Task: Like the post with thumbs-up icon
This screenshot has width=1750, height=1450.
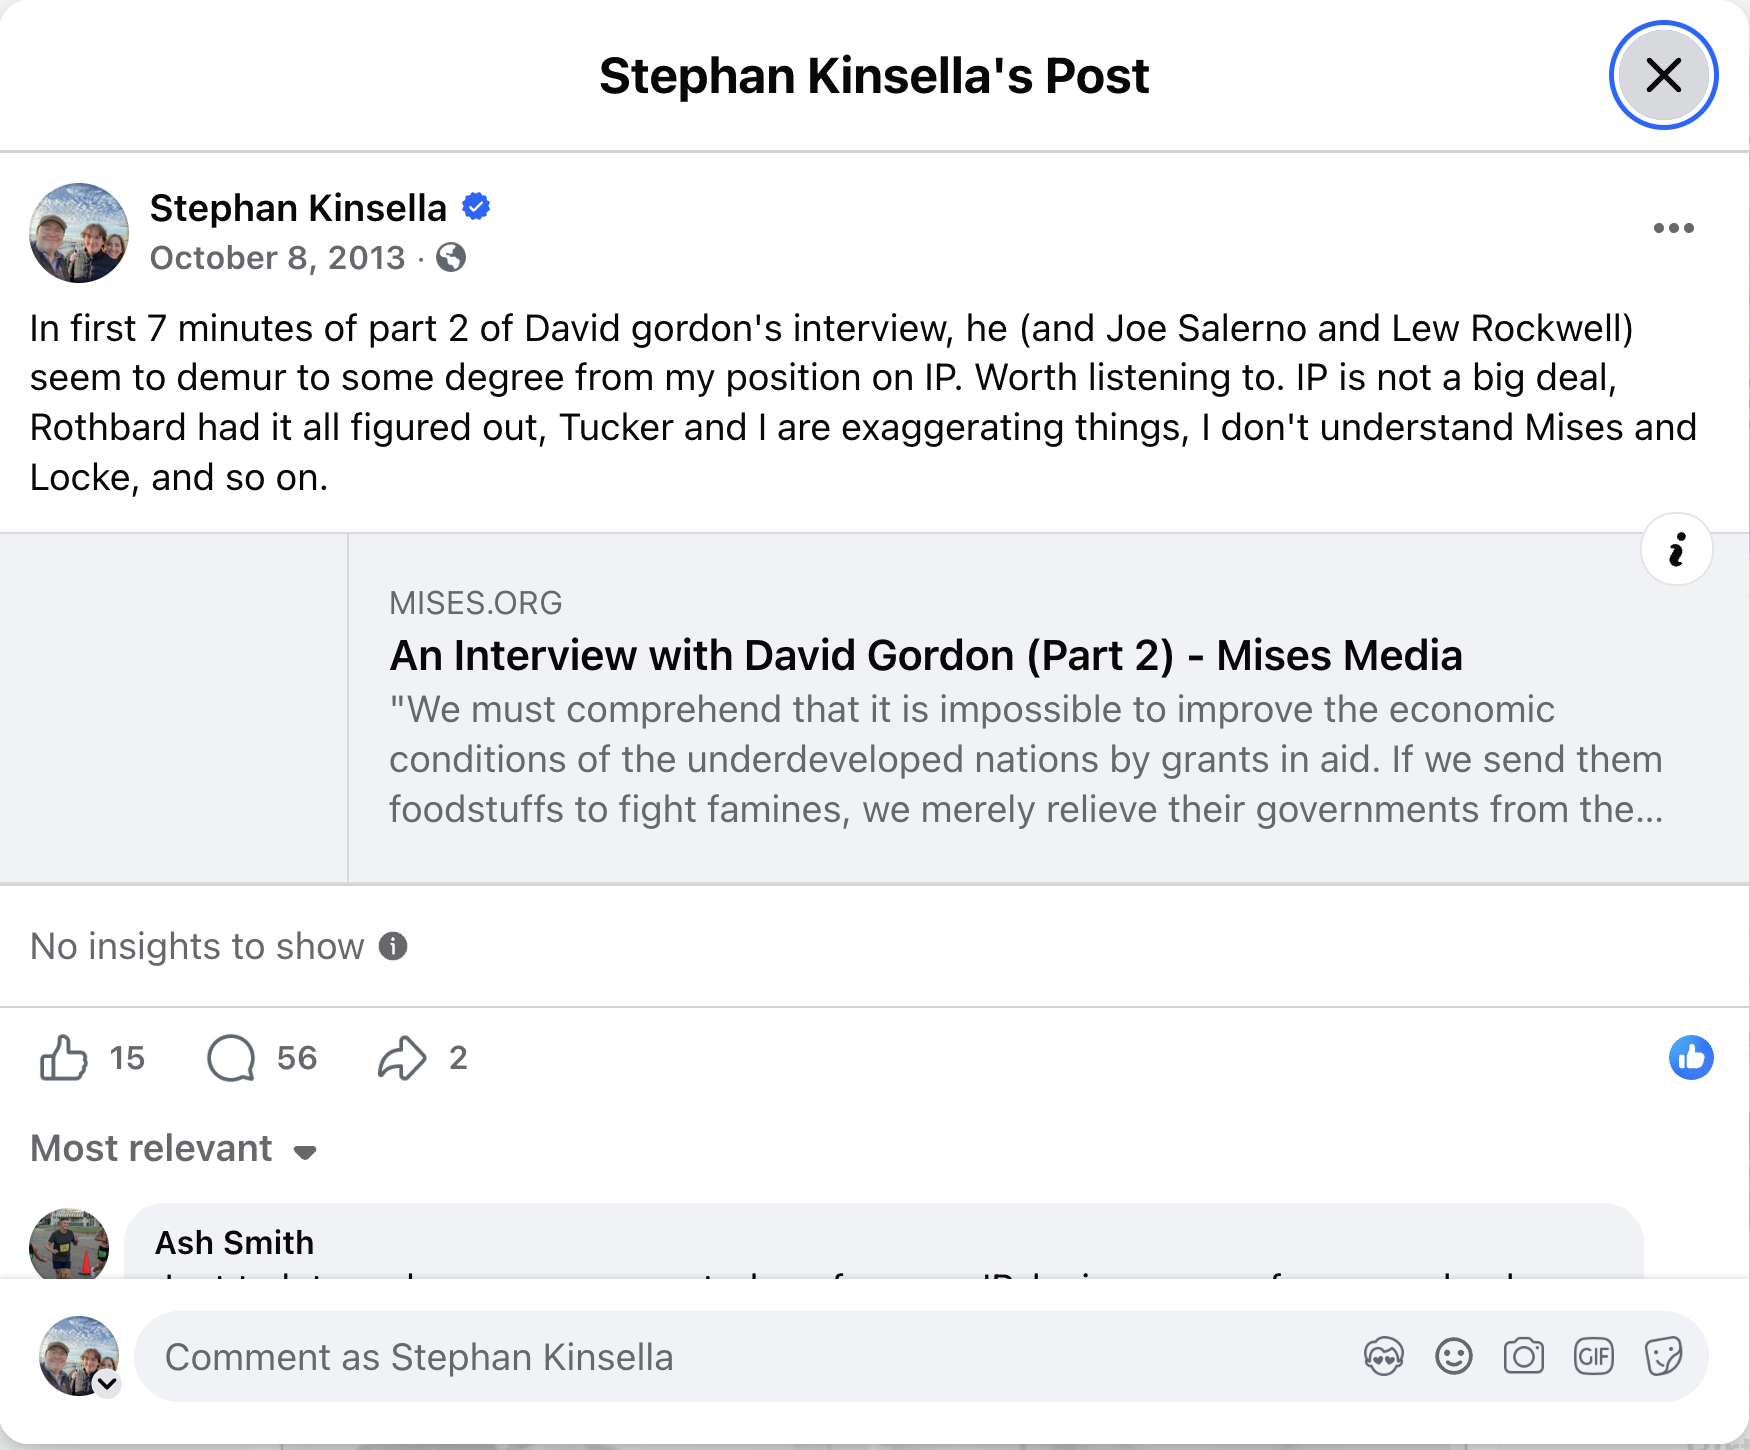Action: [x=64, y=1057]
